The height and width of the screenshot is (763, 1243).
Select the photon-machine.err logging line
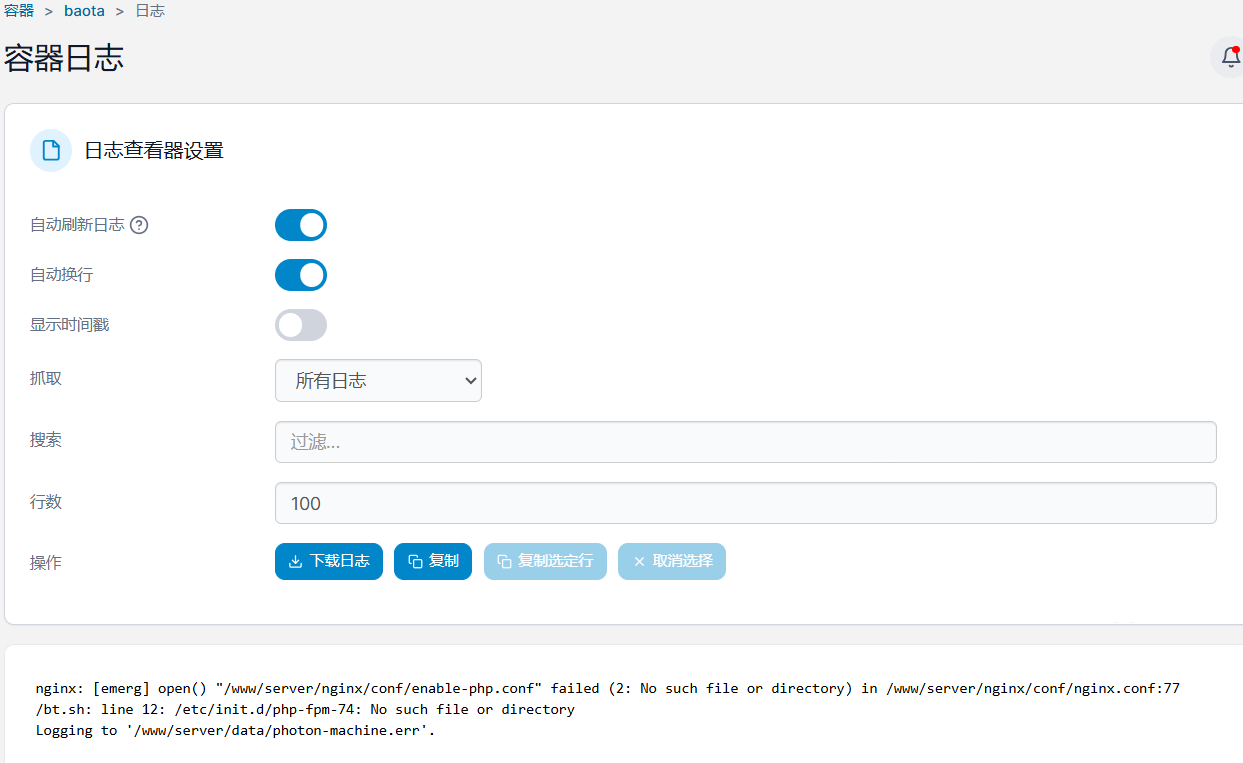tap(235, 730)
